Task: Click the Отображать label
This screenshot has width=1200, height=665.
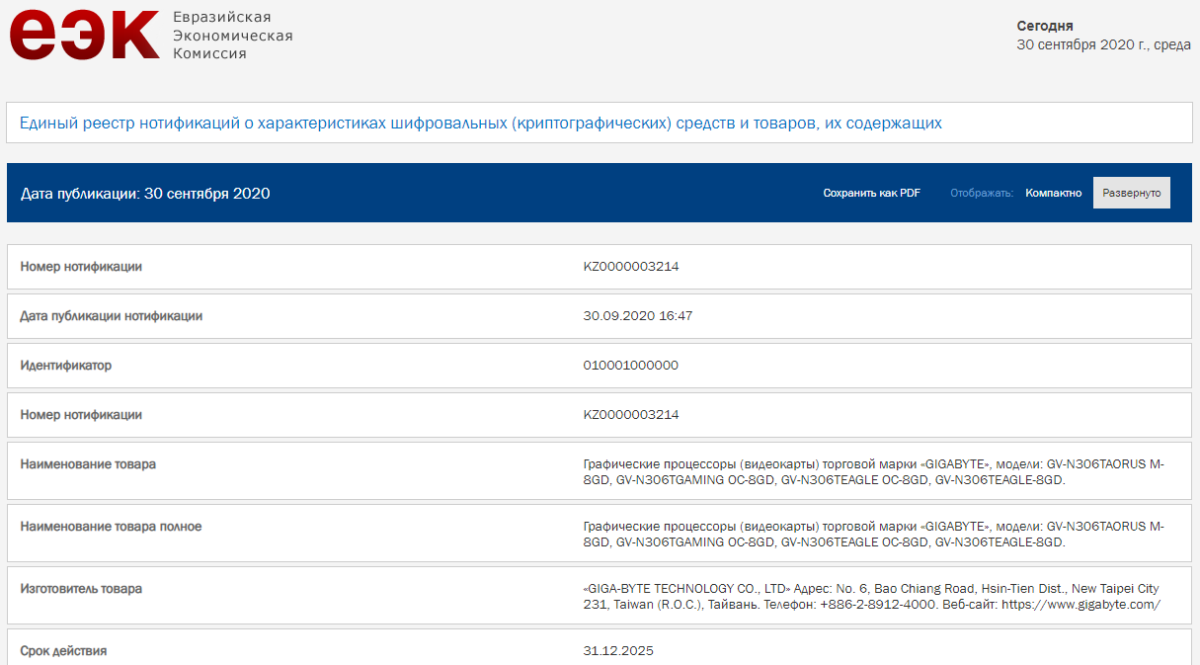Action: (x=981, y=193)
